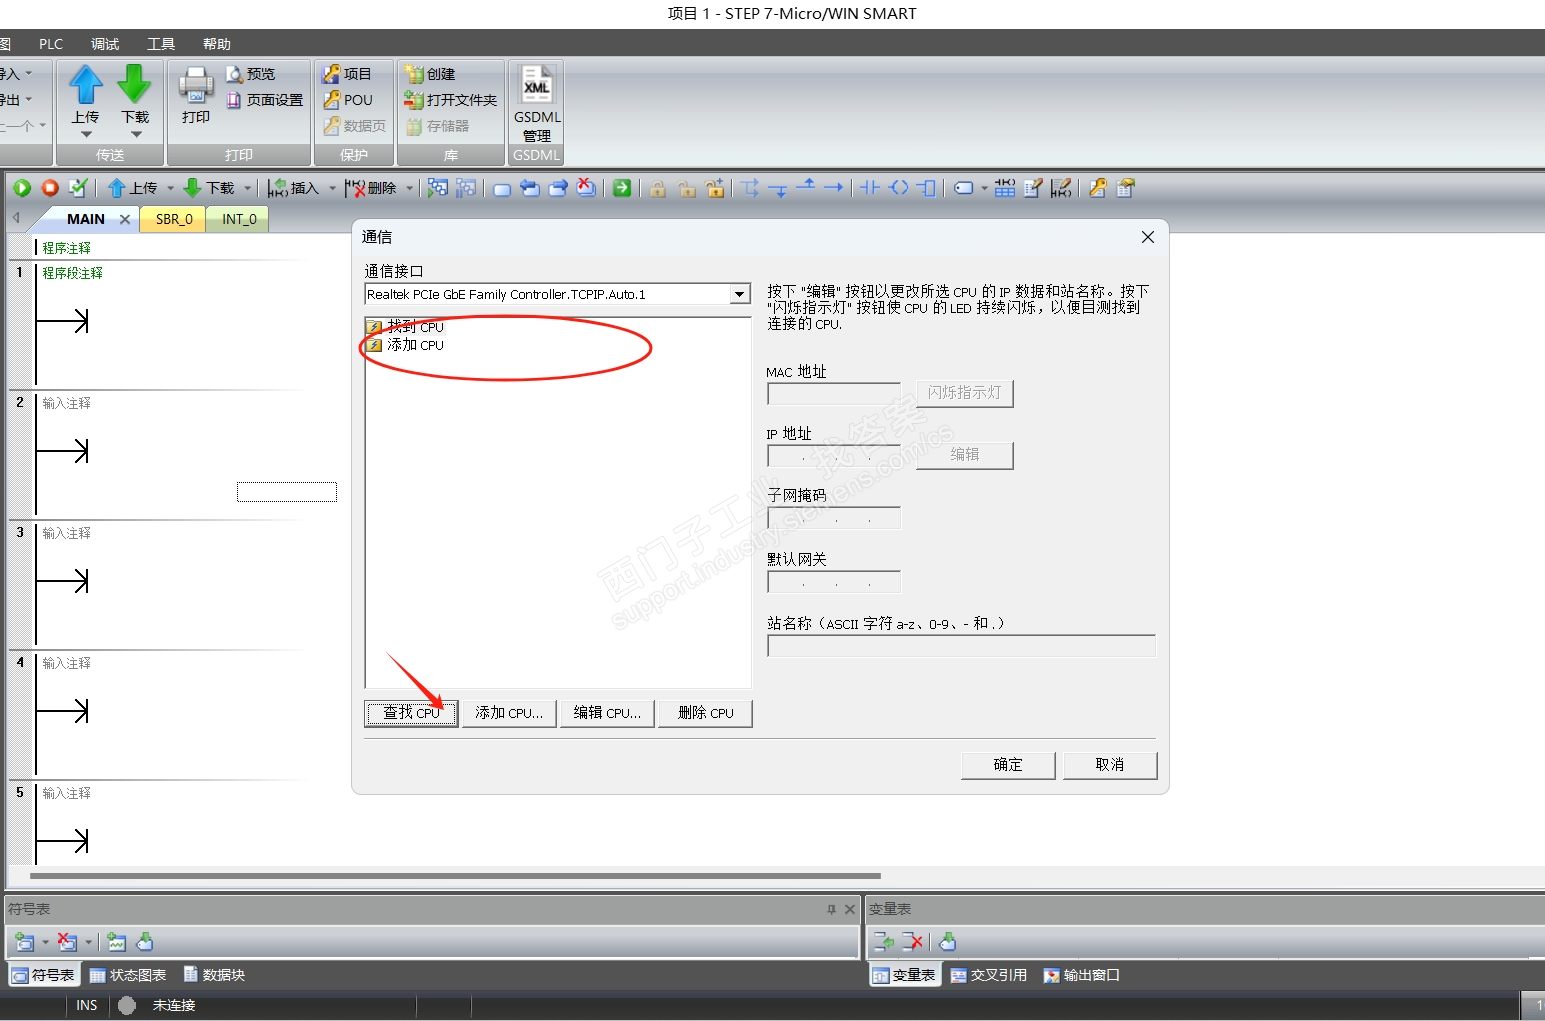
Task: Open the 通信接口 network adapter dropdown
Action: [x=740, y=294]
